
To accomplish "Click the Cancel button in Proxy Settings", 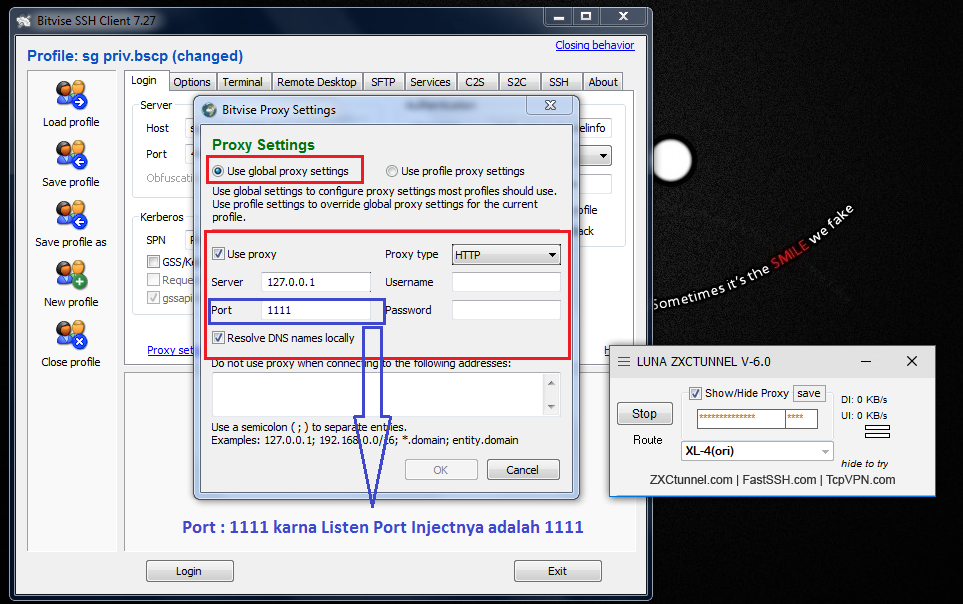I will click(x=523, y=470).
